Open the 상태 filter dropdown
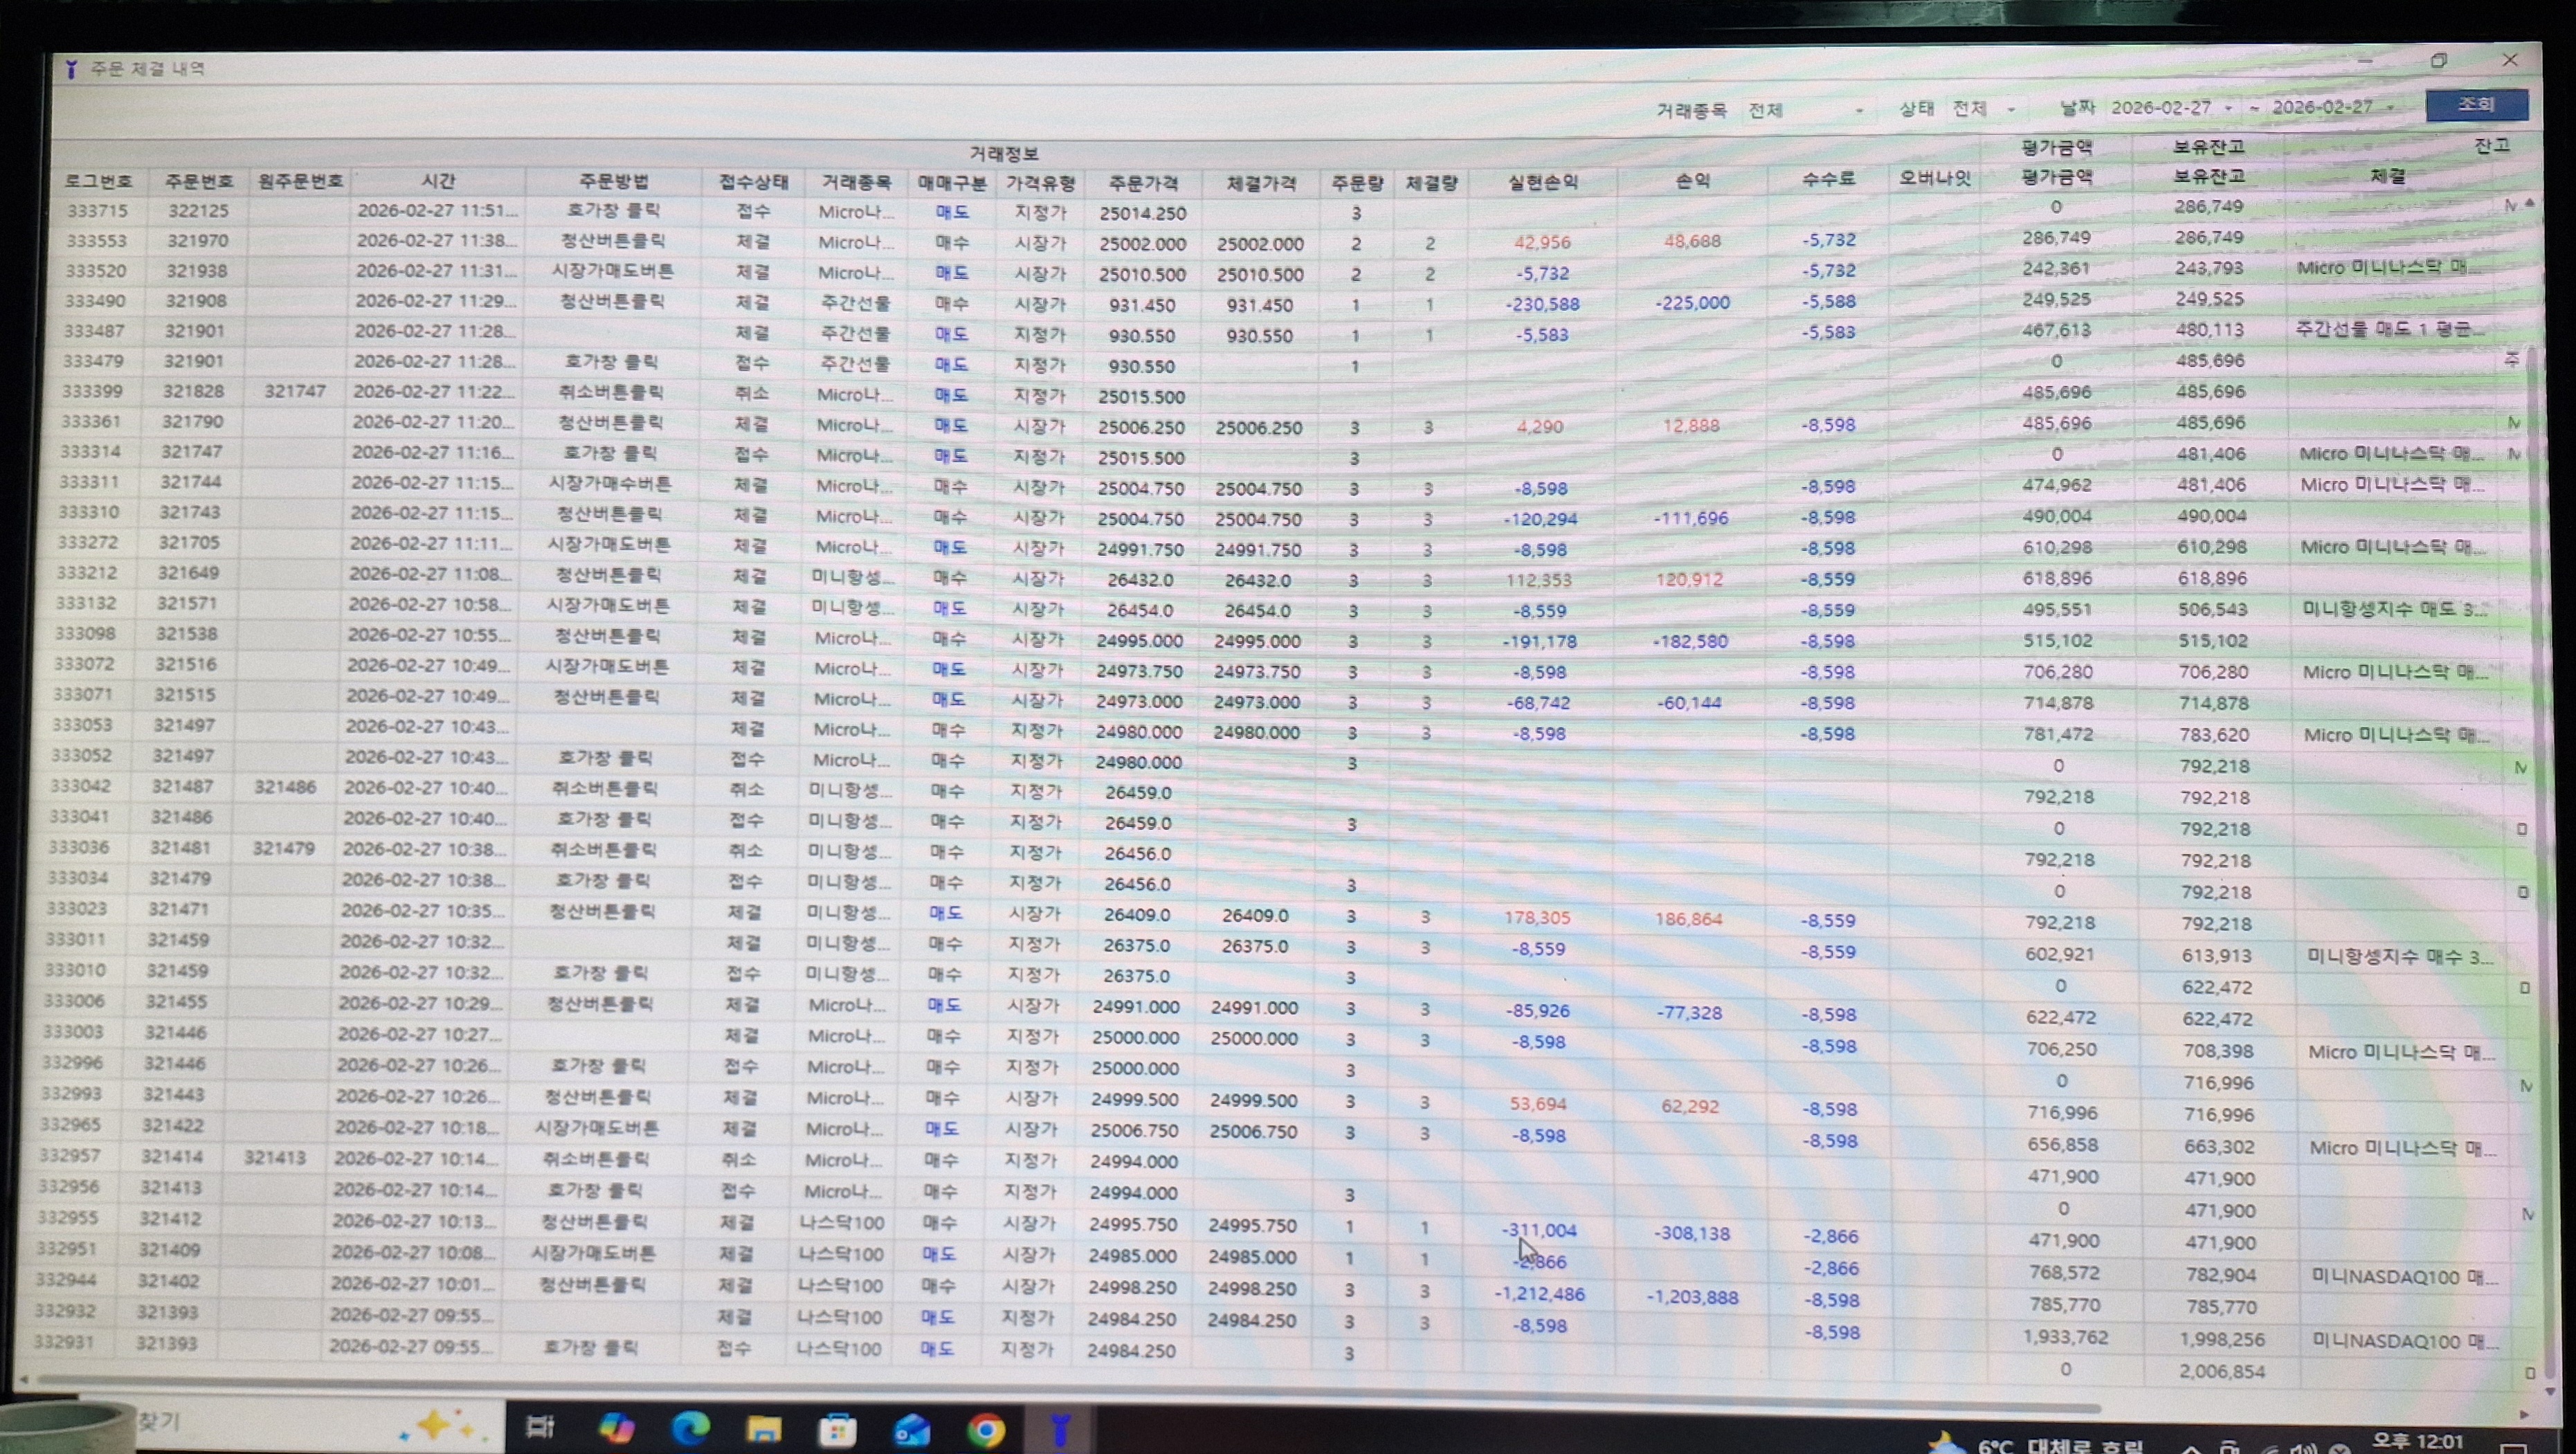This screenshot has height=1454, width=2576. pos(1984,108)
